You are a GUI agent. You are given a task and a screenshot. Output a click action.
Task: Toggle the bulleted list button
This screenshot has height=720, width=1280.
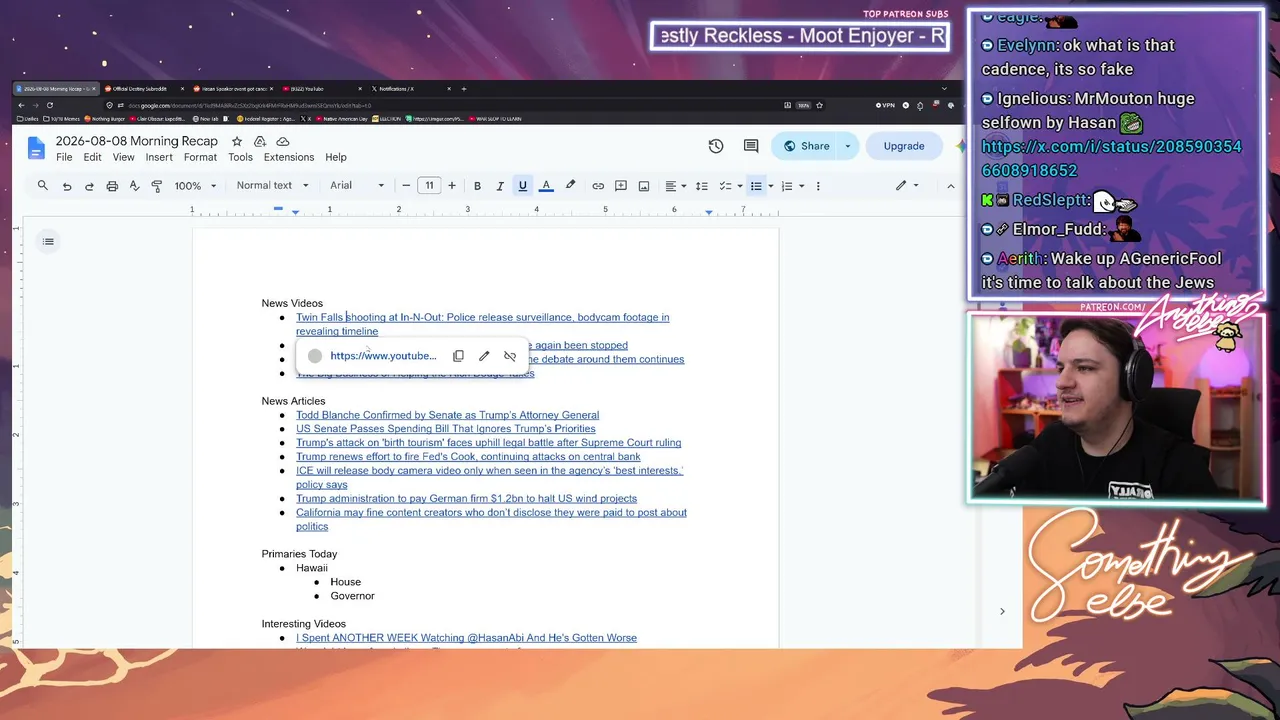[x=756, y=186]
